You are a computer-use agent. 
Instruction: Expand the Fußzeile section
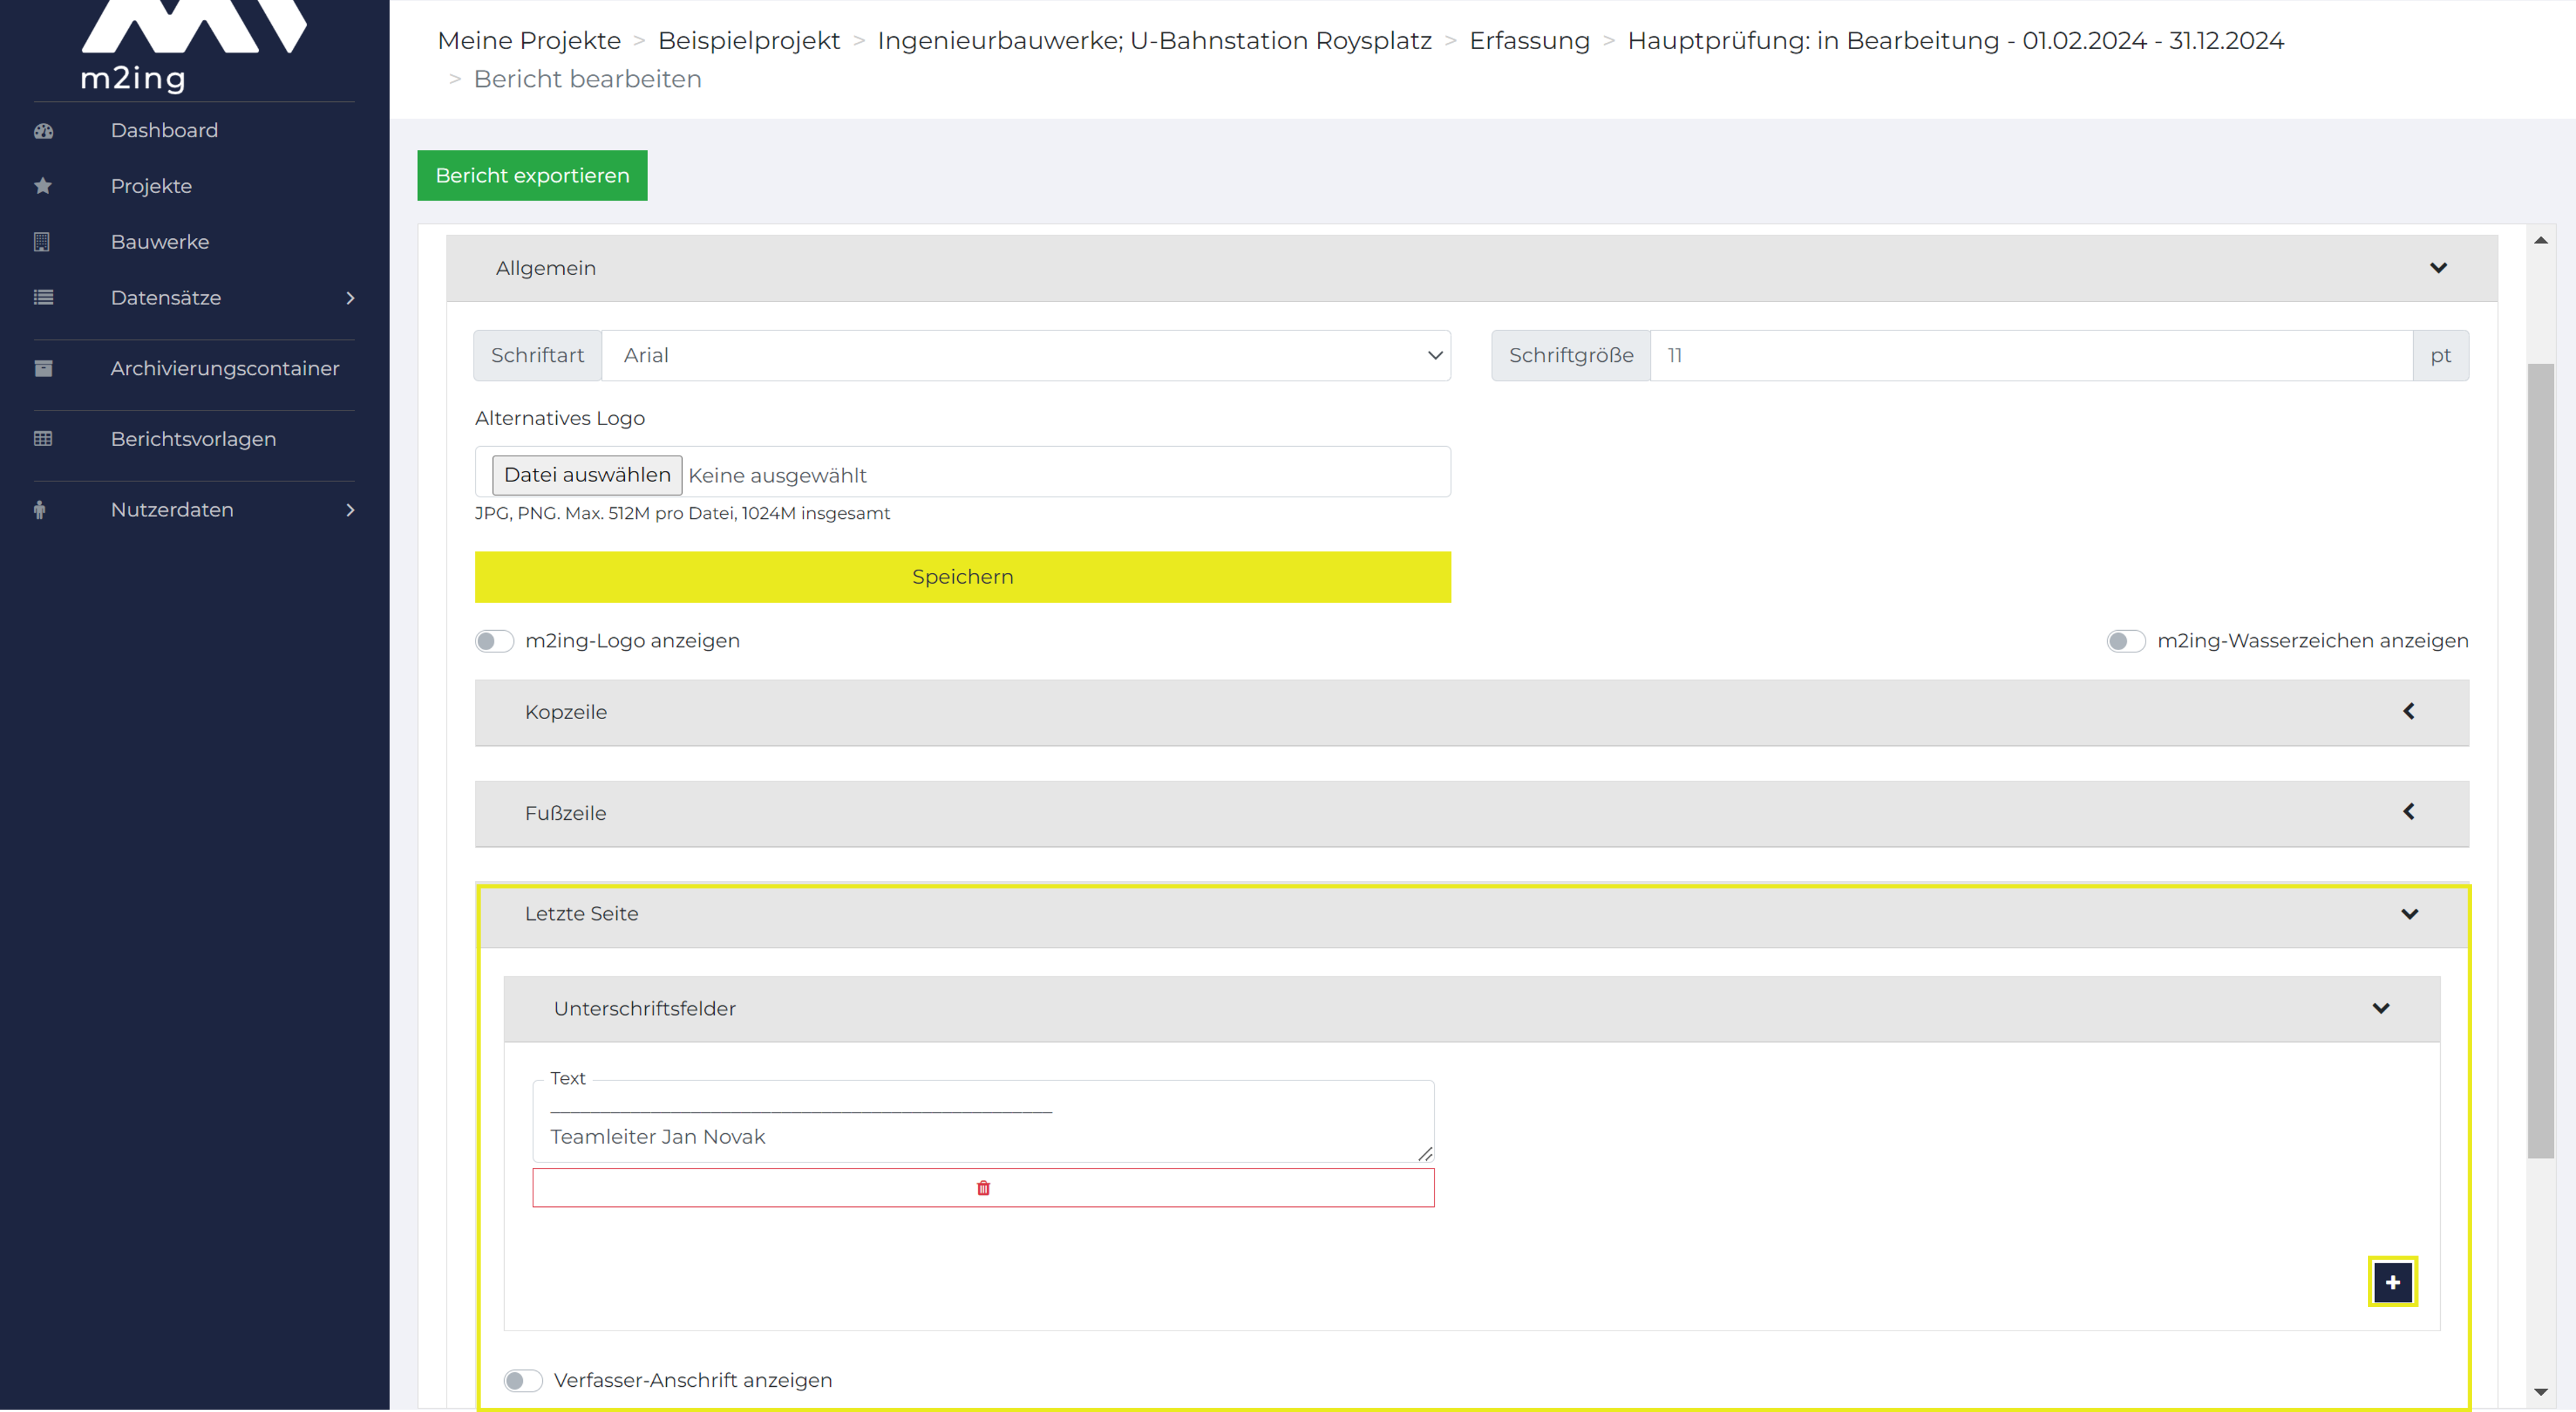pos(1471,813)
